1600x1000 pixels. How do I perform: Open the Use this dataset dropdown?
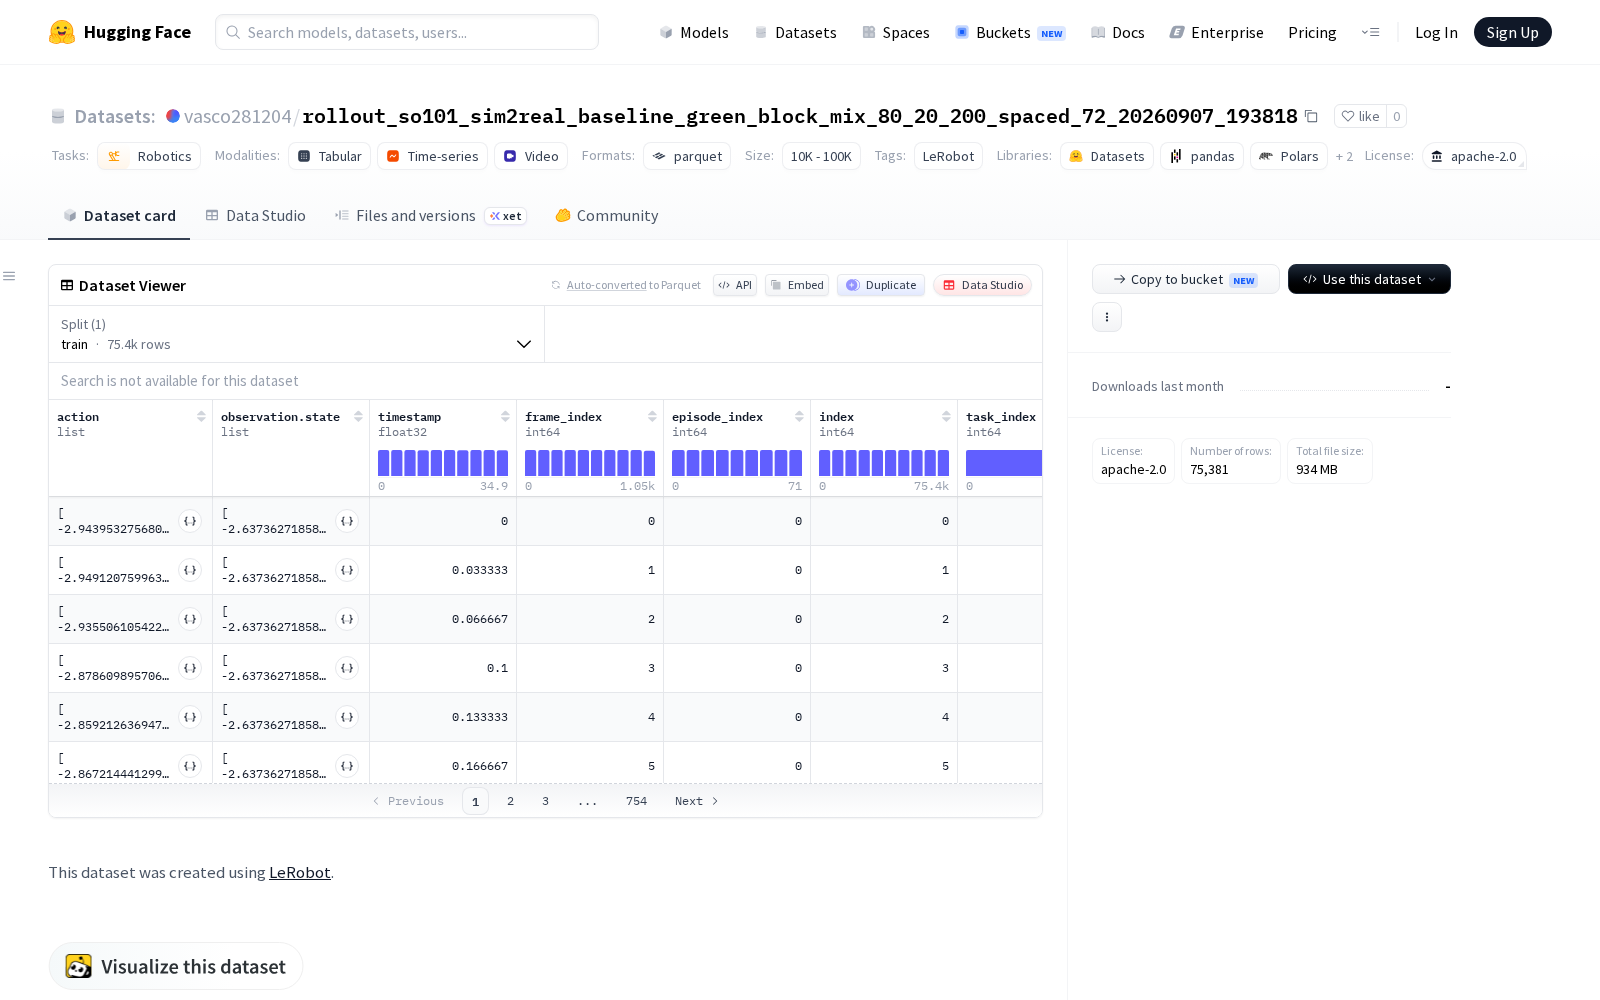[1369, 279]
